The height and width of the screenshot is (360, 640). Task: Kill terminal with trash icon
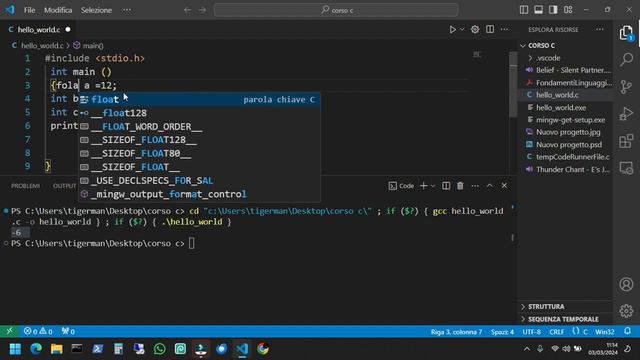tap(460, 186)
